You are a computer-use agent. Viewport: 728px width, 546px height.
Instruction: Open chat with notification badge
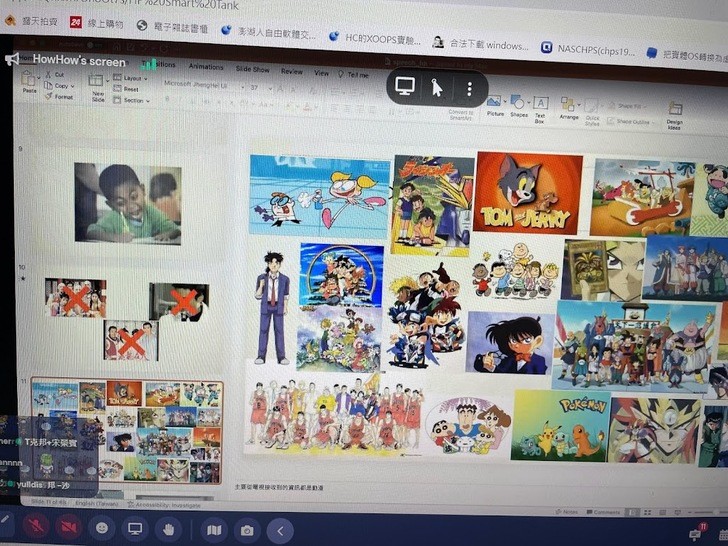[x=697, y=532]
